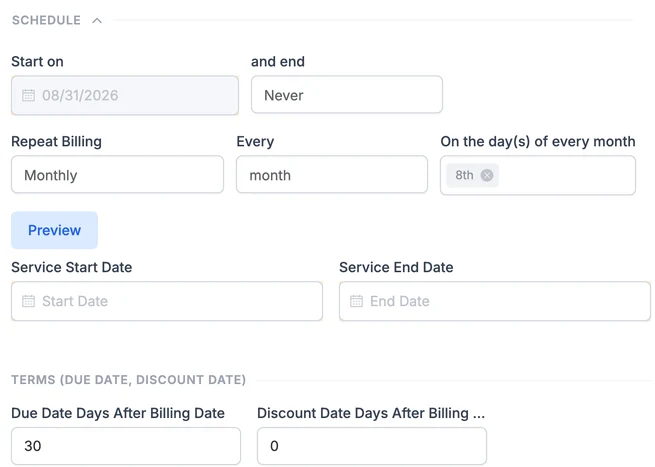Focus the Service Start Date field
The width and height of the screenshot is (655, 467).
pyautogui.click(x=167, y=301)
